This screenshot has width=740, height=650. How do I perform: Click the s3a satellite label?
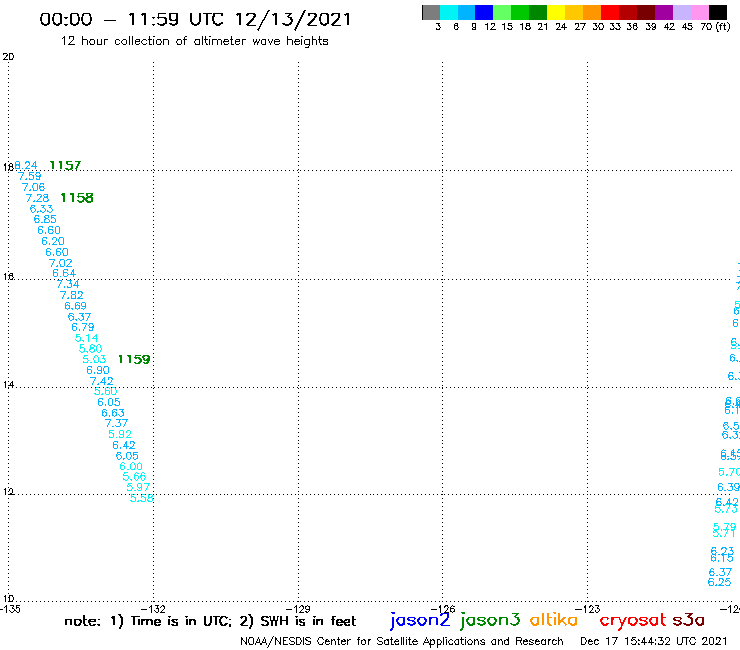[688, 620]
